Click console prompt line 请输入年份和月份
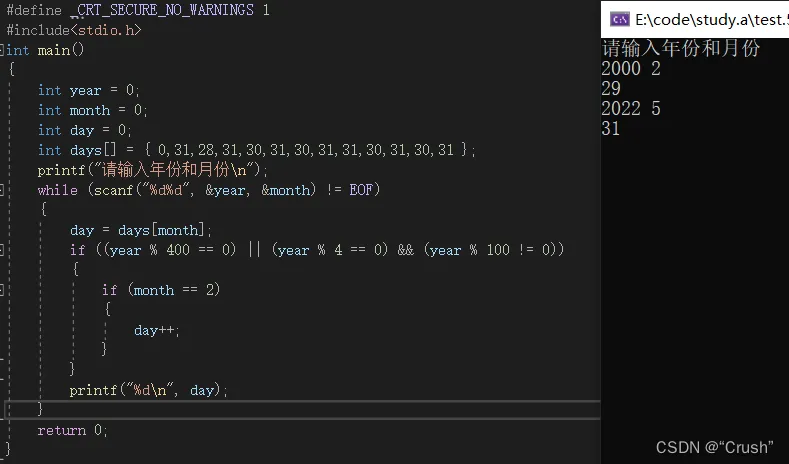Viewport: 789px width, 464px height. [681, 48]
